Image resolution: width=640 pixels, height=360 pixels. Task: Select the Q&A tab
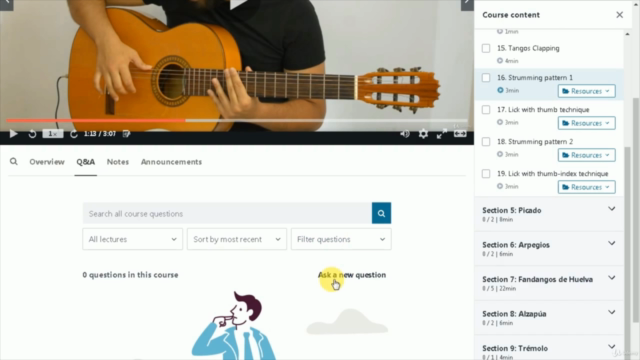click(86, 162)
